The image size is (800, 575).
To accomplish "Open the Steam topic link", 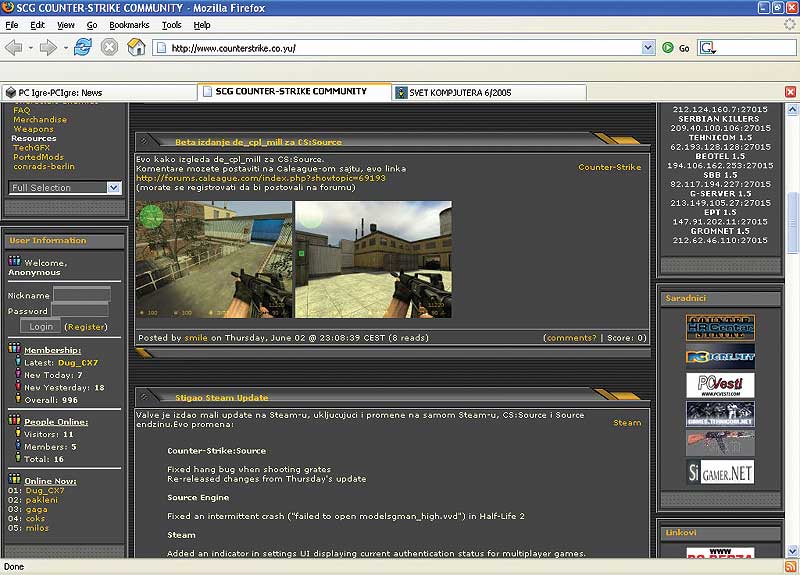I will [x=627, y=423].
